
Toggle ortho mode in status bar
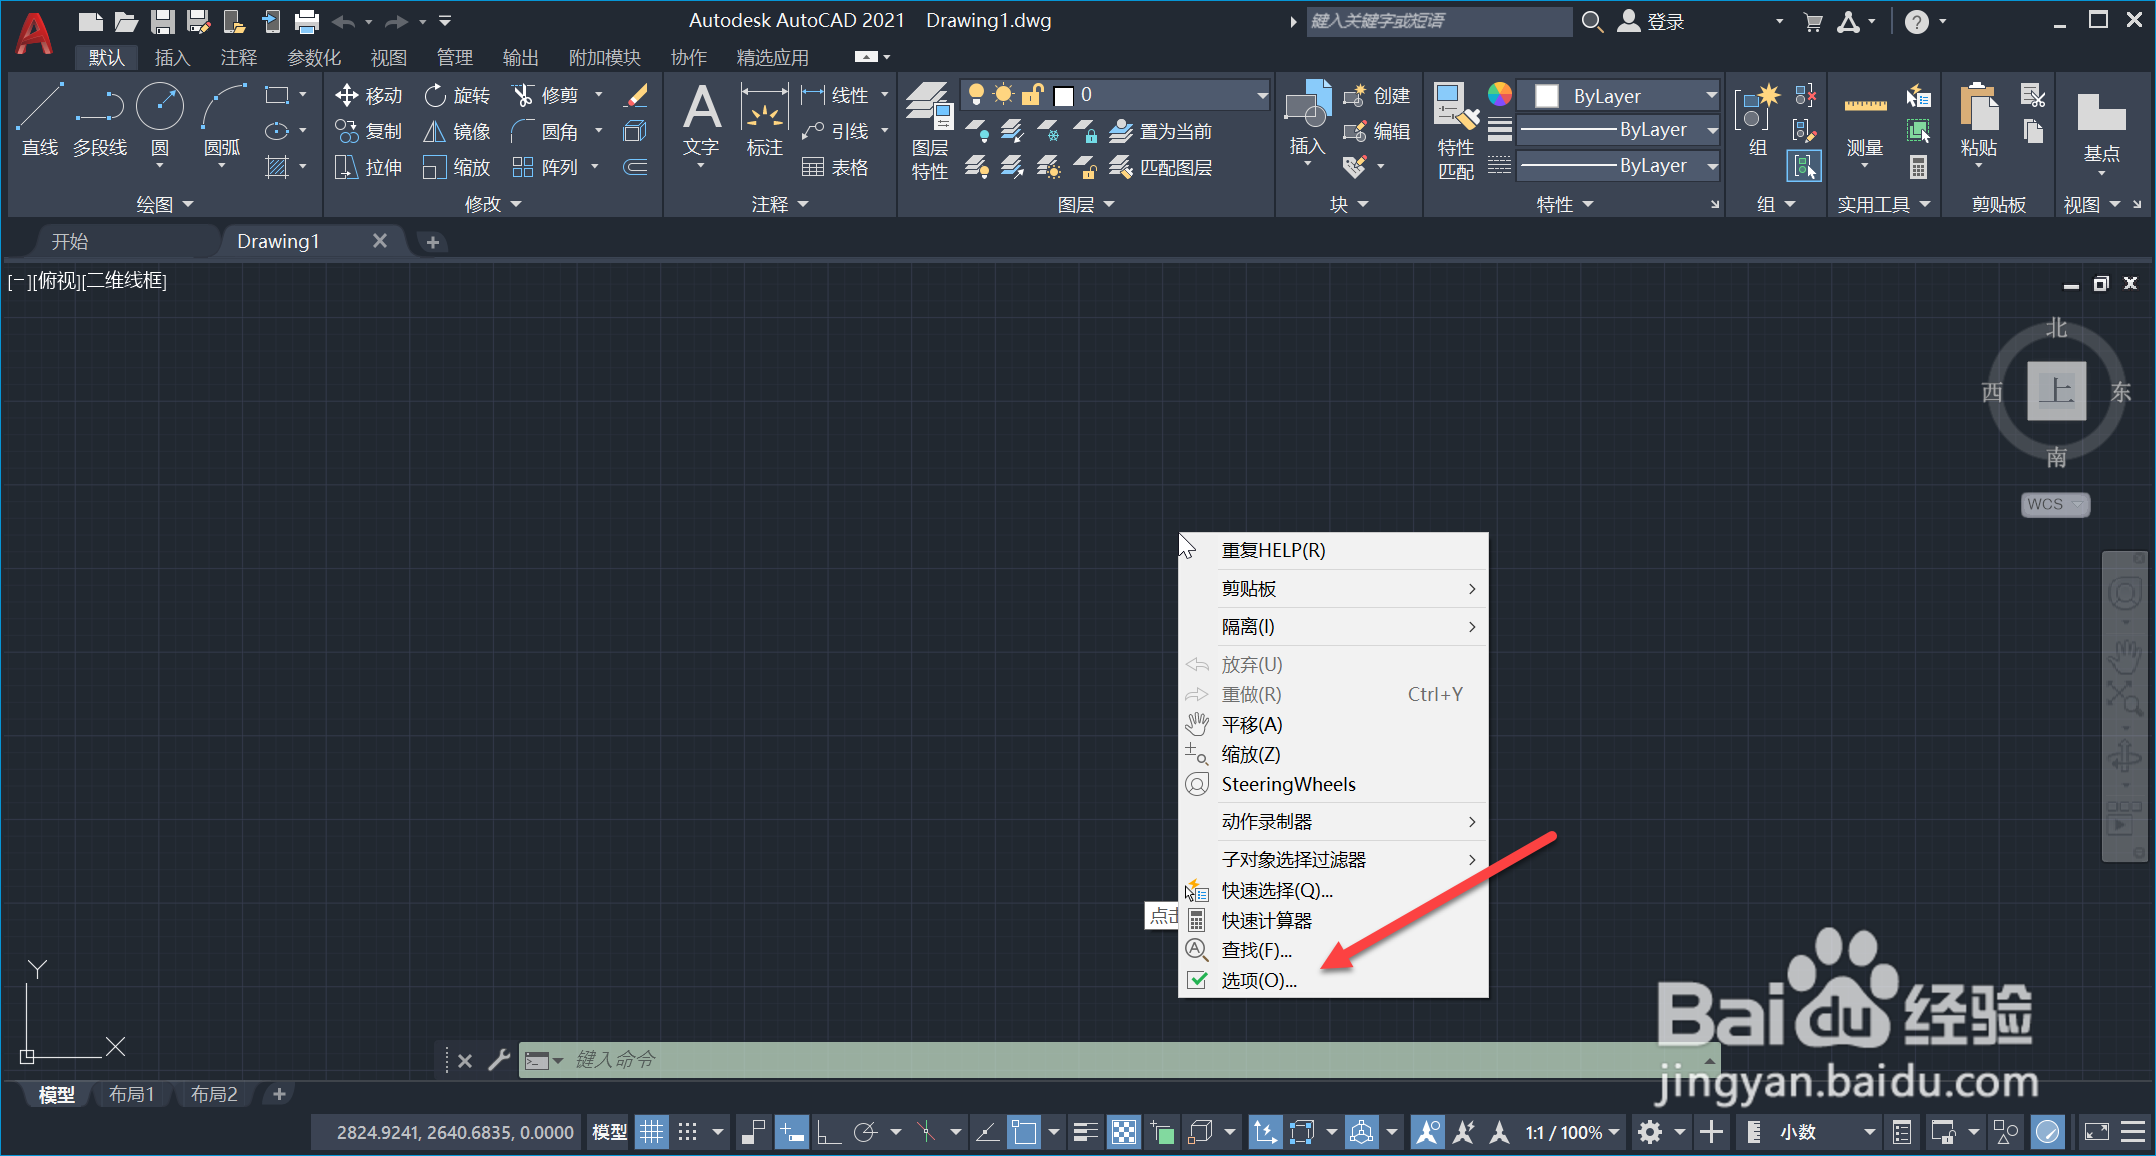pyautogui.click(x=828, y=1132)
